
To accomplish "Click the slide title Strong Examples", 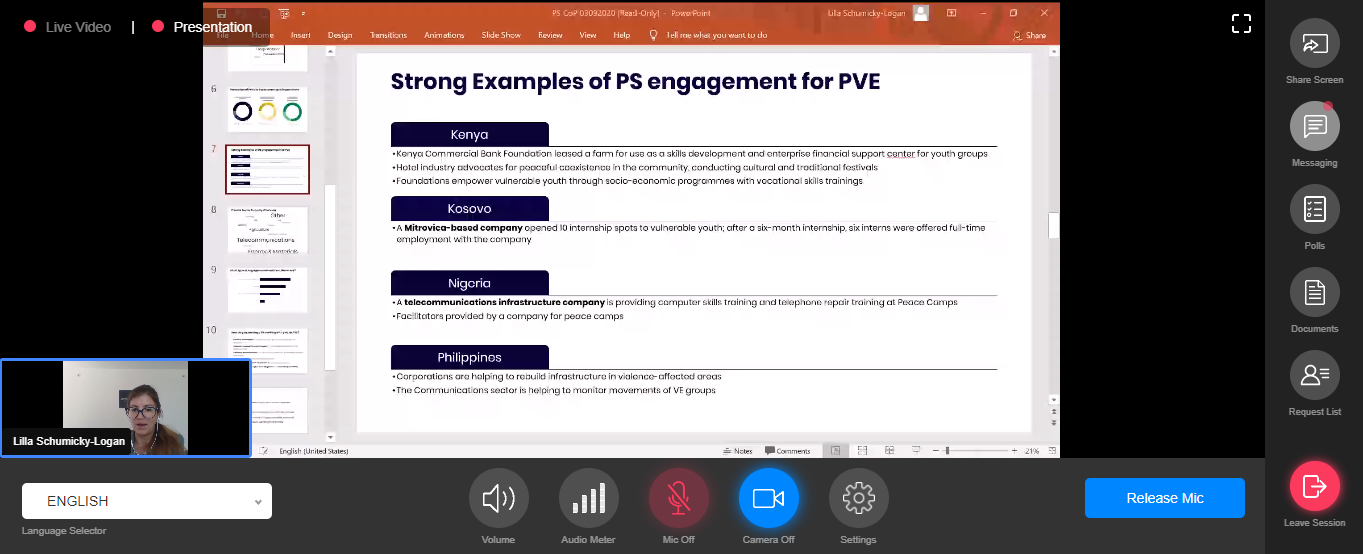I will [635, 81].
